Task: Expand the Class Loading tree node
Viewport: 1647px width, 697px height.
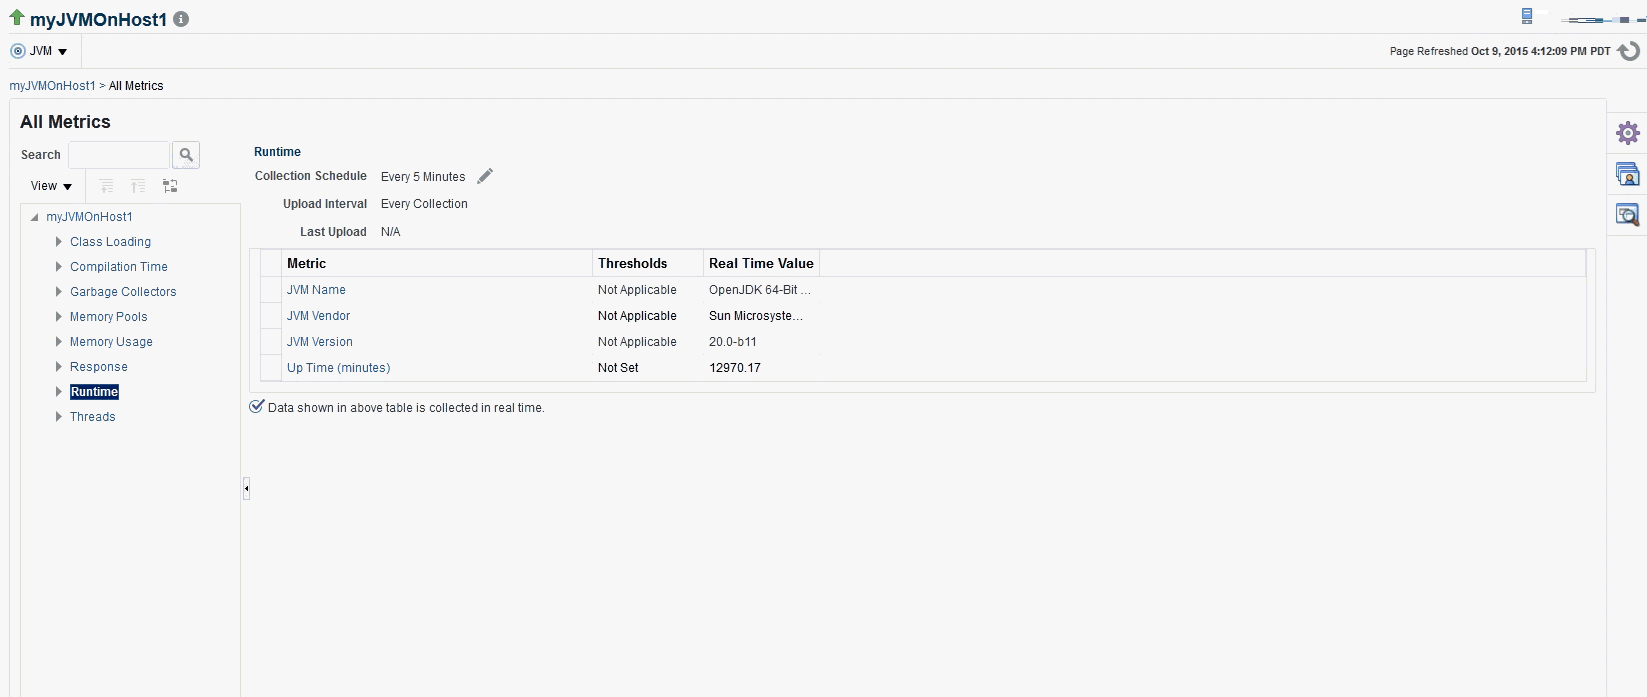Action: point(58,242)
